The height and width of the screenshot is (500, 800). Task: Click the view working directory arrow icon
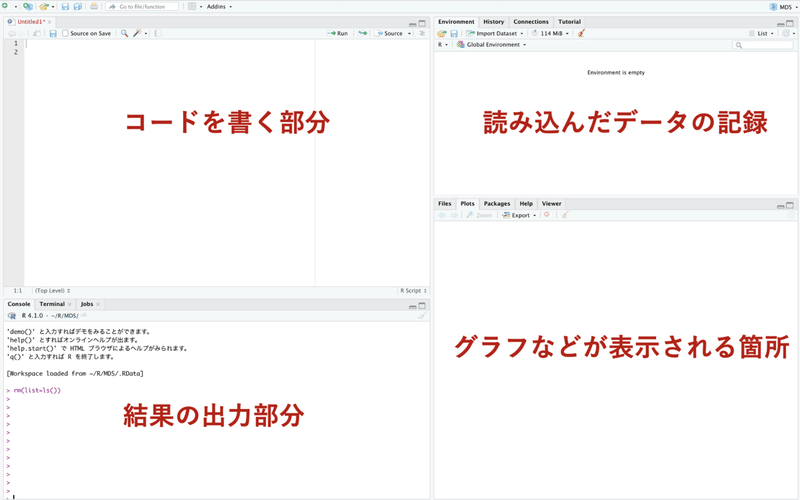tap(84, 316)
